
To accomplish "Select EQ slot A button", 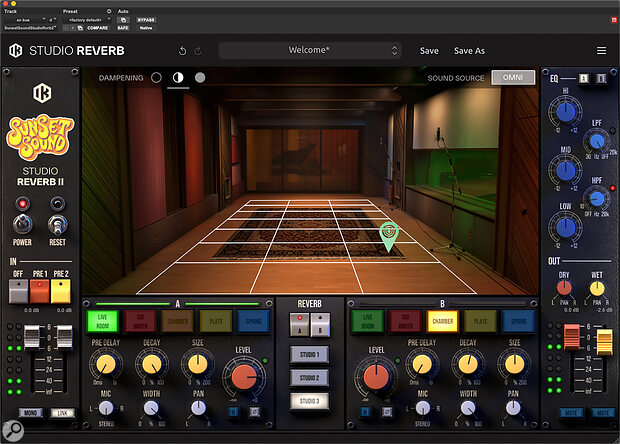I will 584,79.
